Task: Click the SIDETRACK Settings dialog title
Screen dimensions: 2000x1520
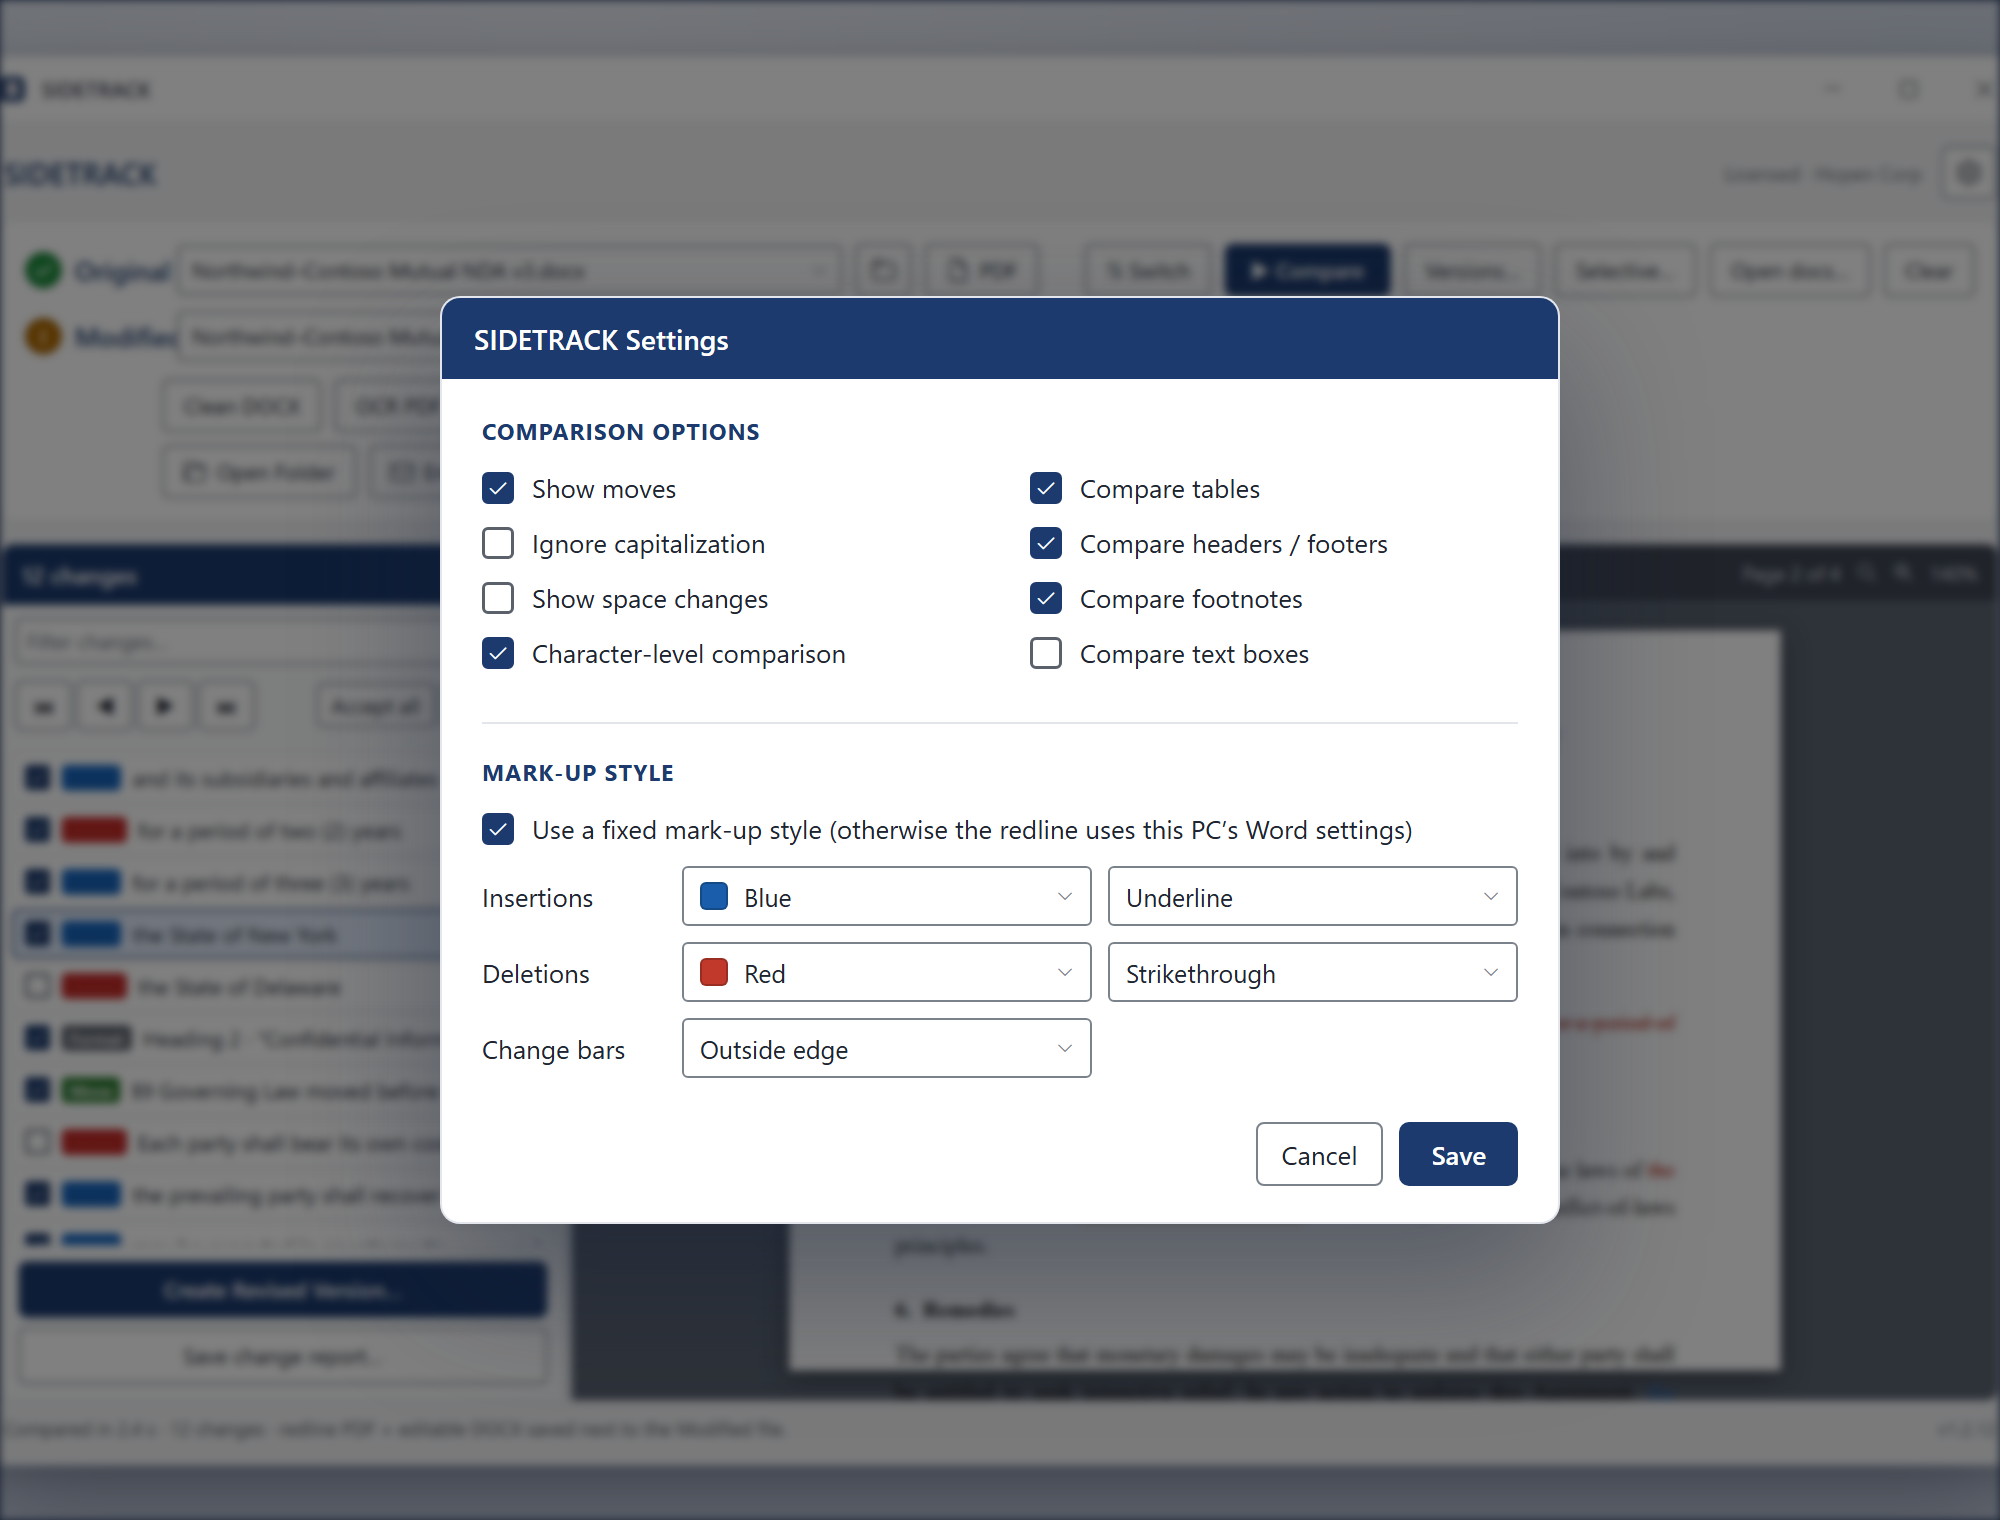Action: [601, 340]
